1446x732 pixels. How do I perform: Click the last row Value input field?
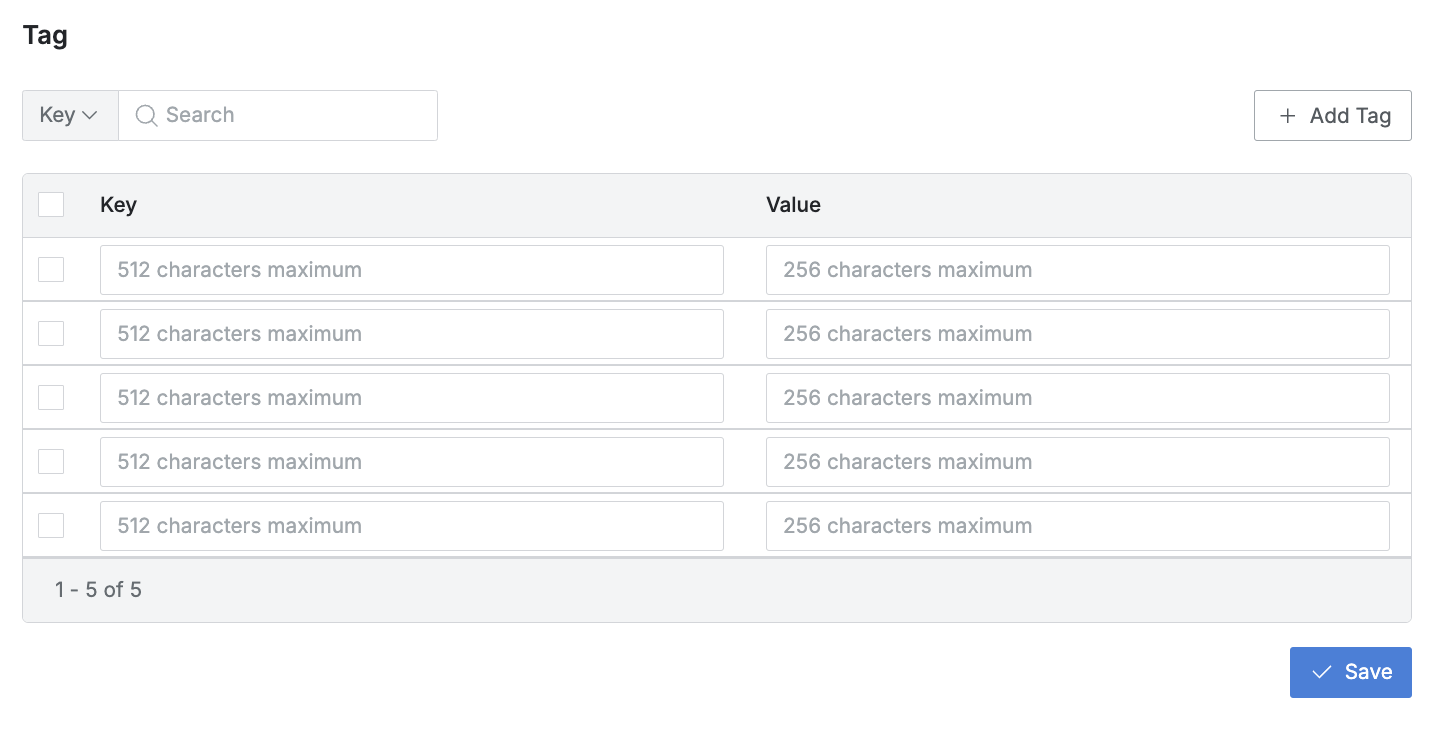click(1077, 526)
